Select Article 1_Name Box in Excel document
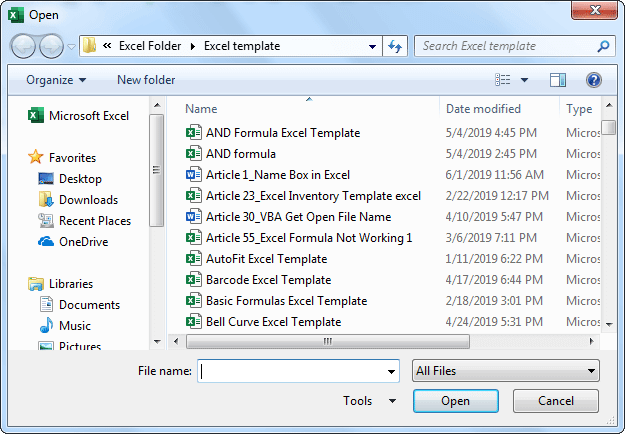 [x=268, y=175]
